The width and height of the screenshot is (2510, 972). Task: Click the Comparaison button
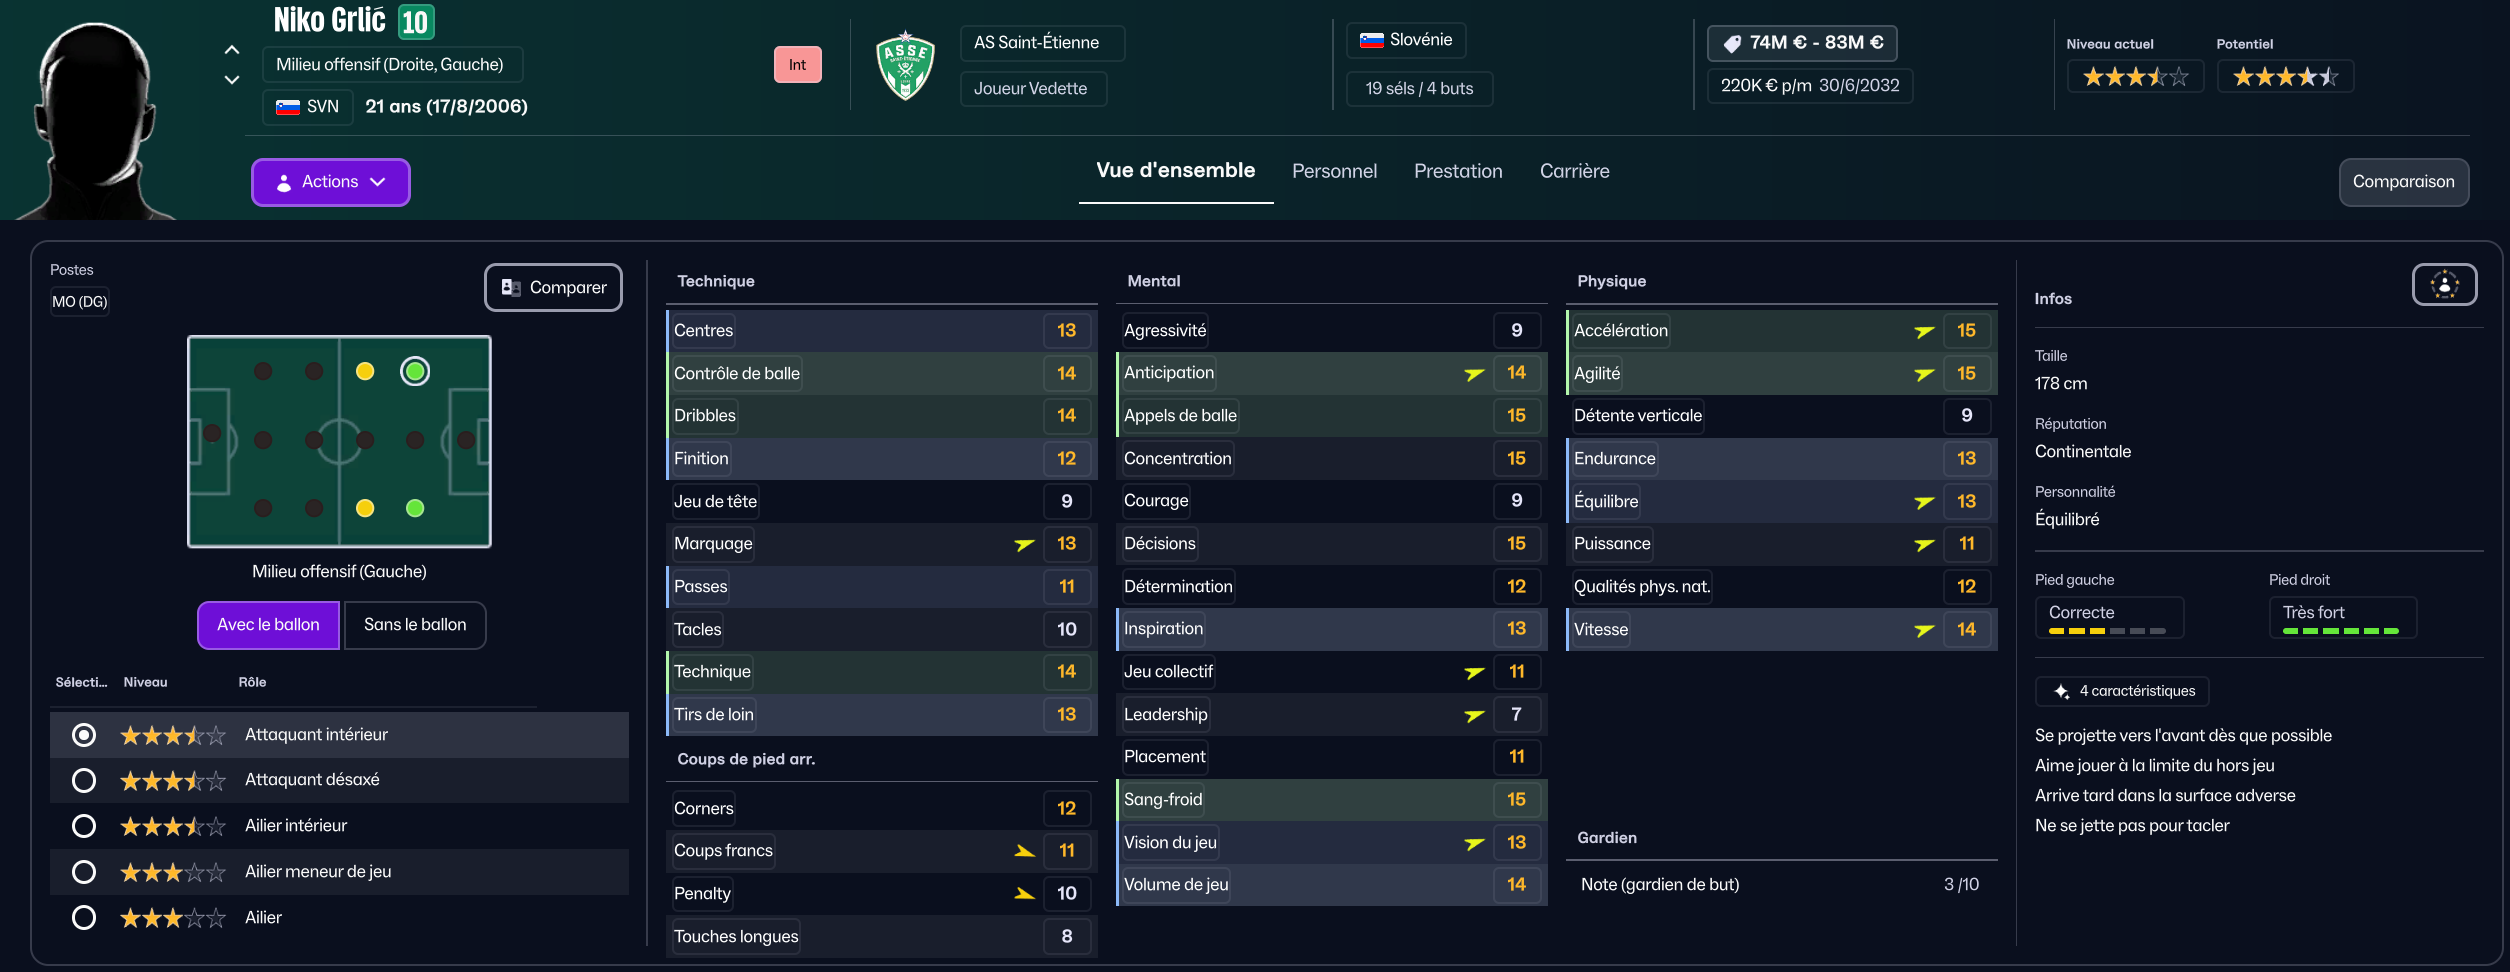(2403, 182)
